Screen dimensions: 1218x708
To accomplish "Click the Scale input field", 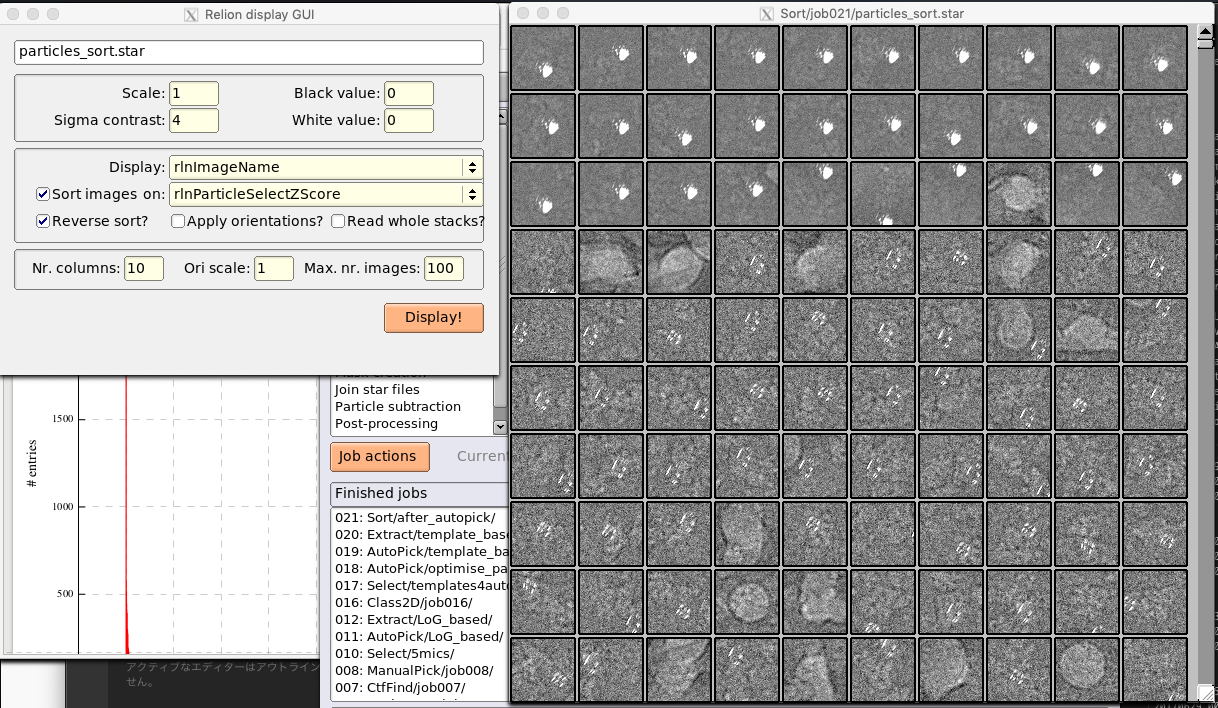I will (x=194, y=93).
